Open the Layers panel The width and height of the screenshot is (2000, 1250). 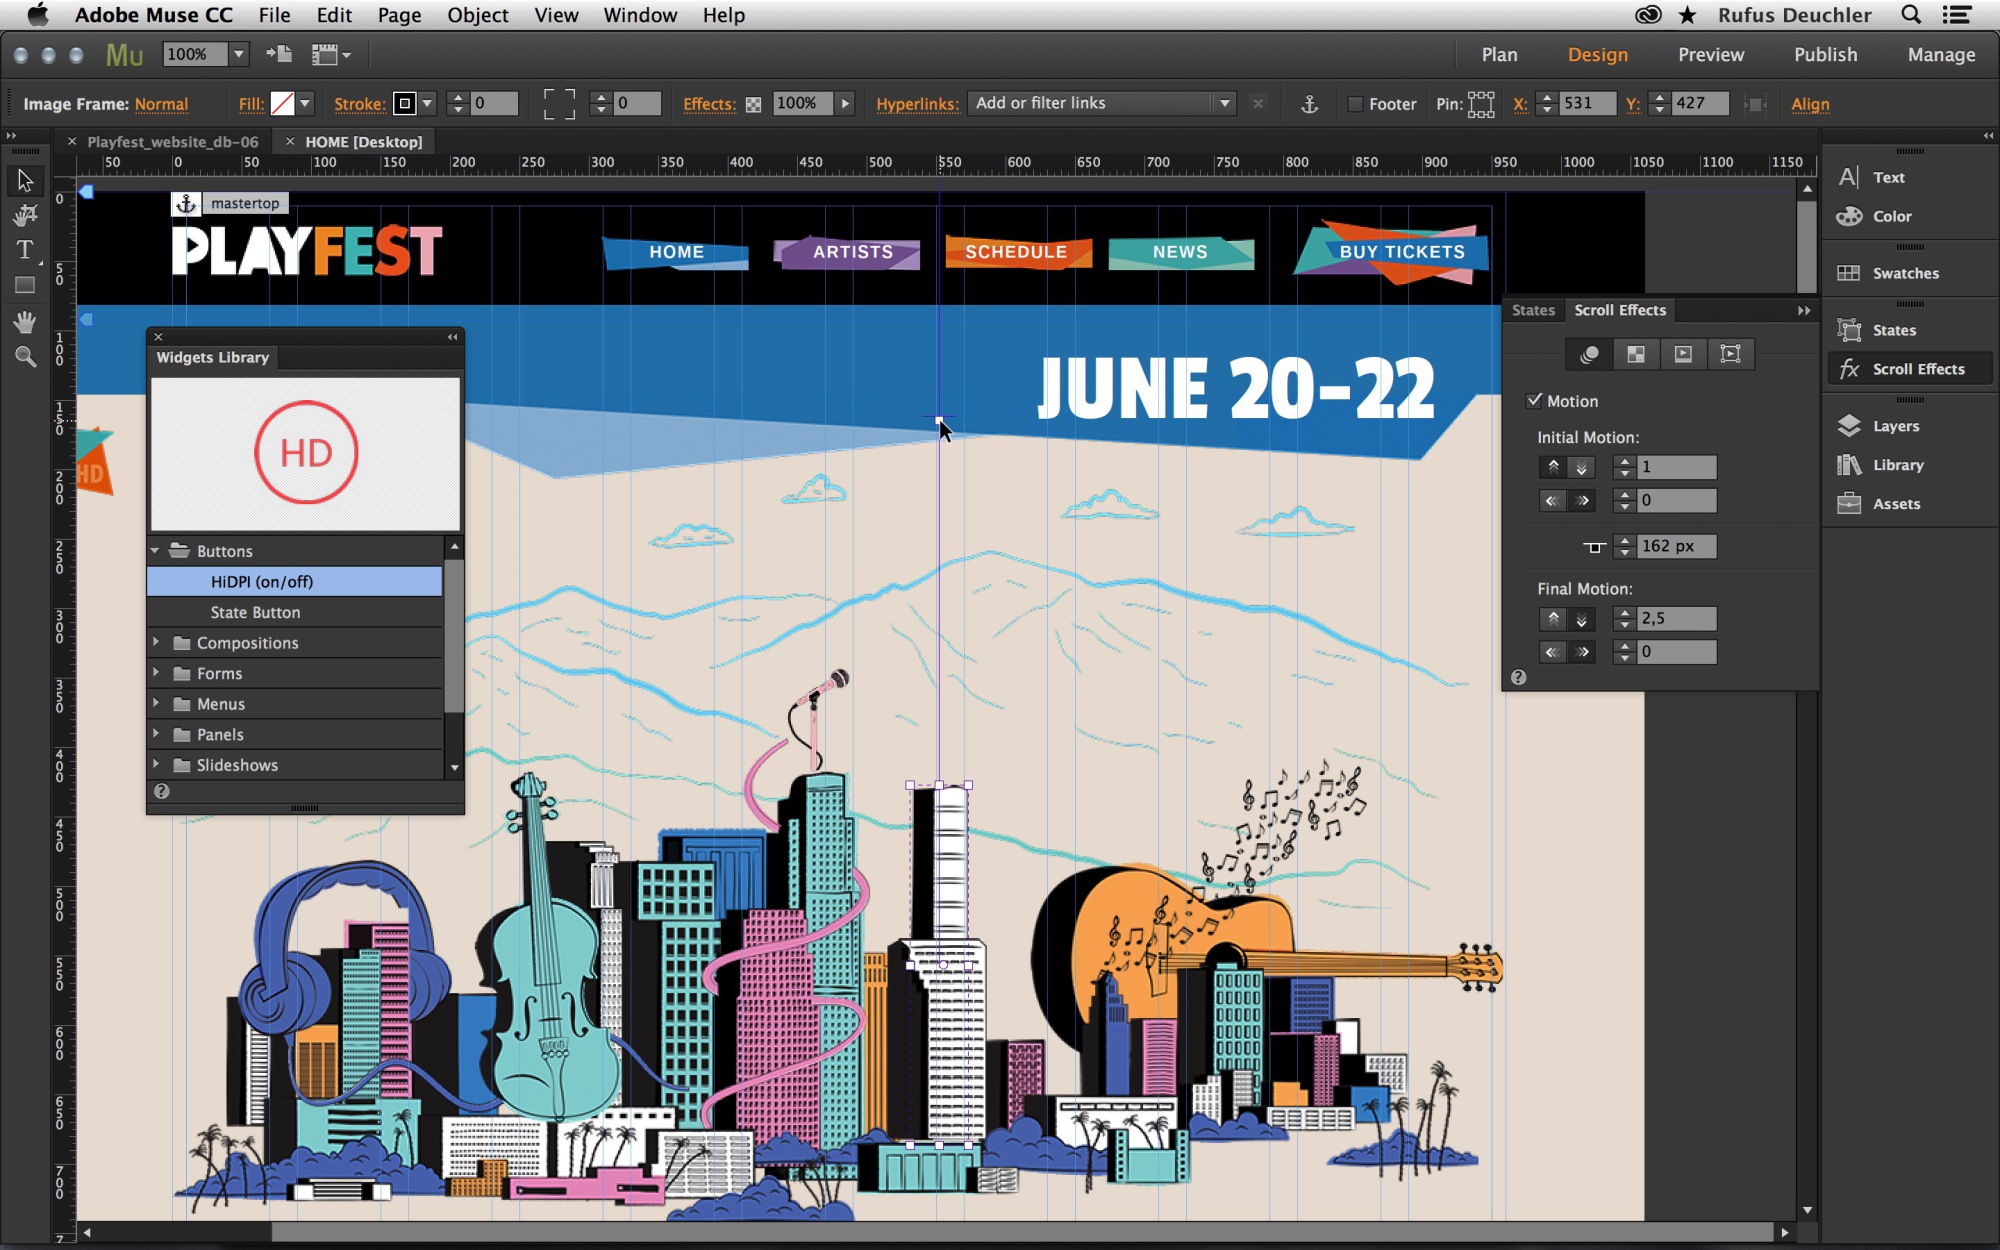point(1895,426)
